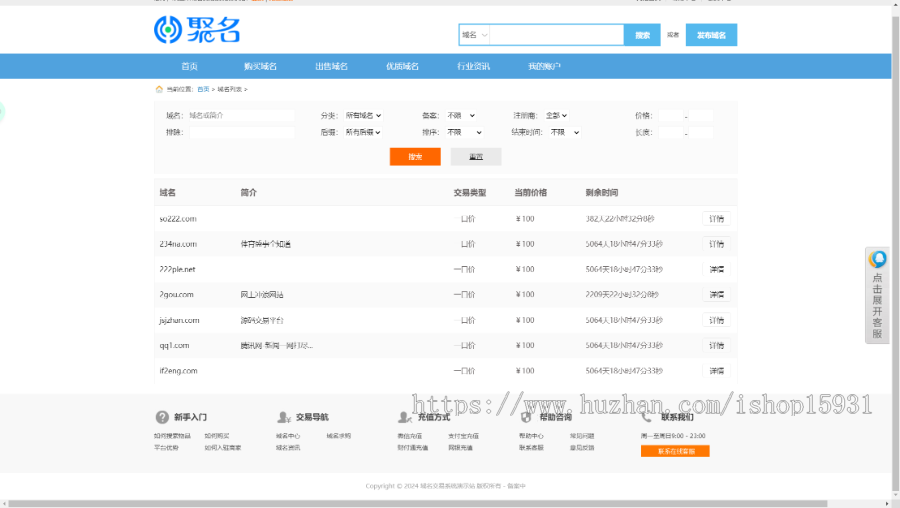Viewport: 900px width, 508px height.
Task: Click 域名中心 footer link
Action: pos(288,436)
